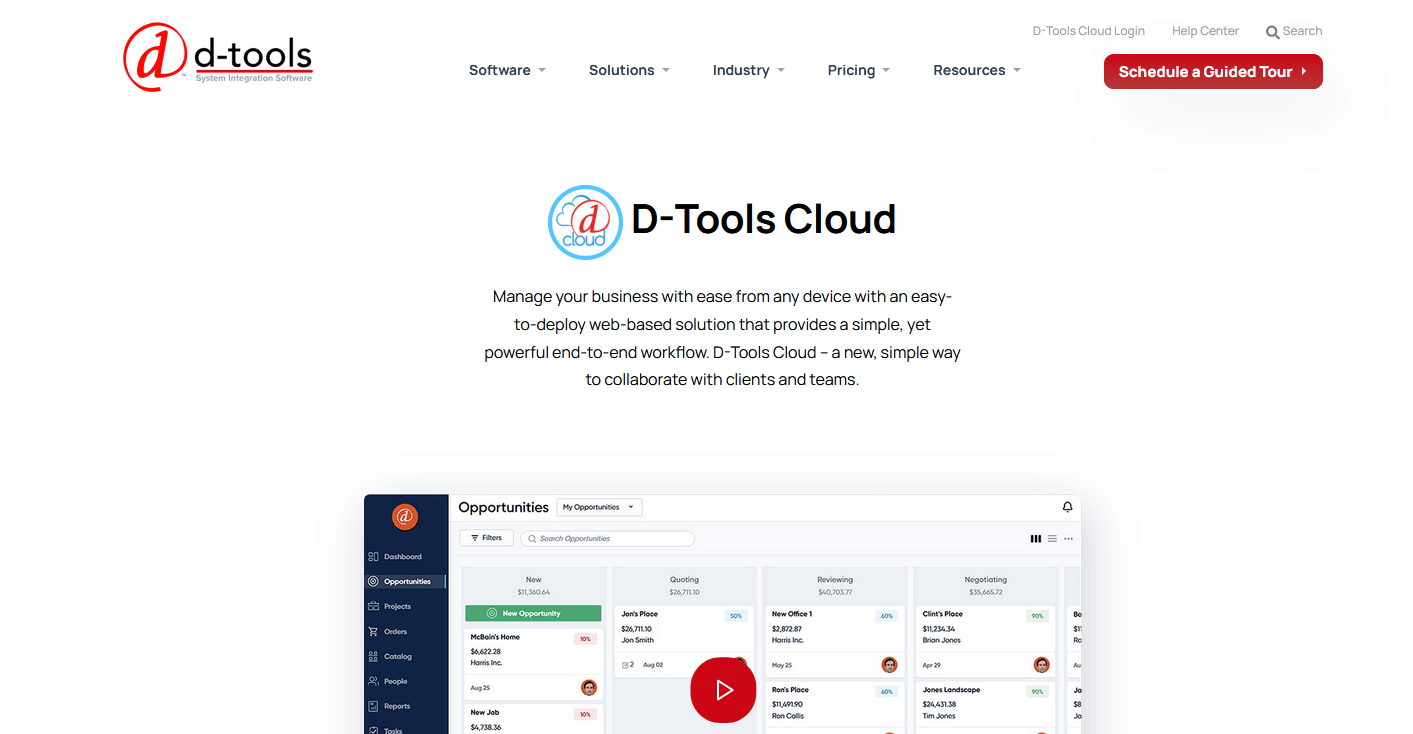Click the 'Jon's Place' card title
Screen dimensions: 1413x734
639,614
